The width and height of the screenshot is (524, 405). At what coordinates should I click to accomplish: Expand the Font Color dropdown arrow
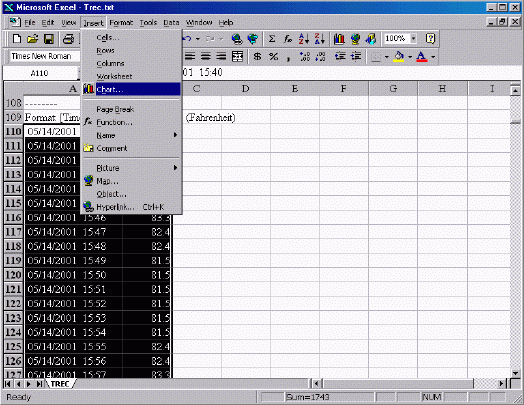(x=433, y=57)
